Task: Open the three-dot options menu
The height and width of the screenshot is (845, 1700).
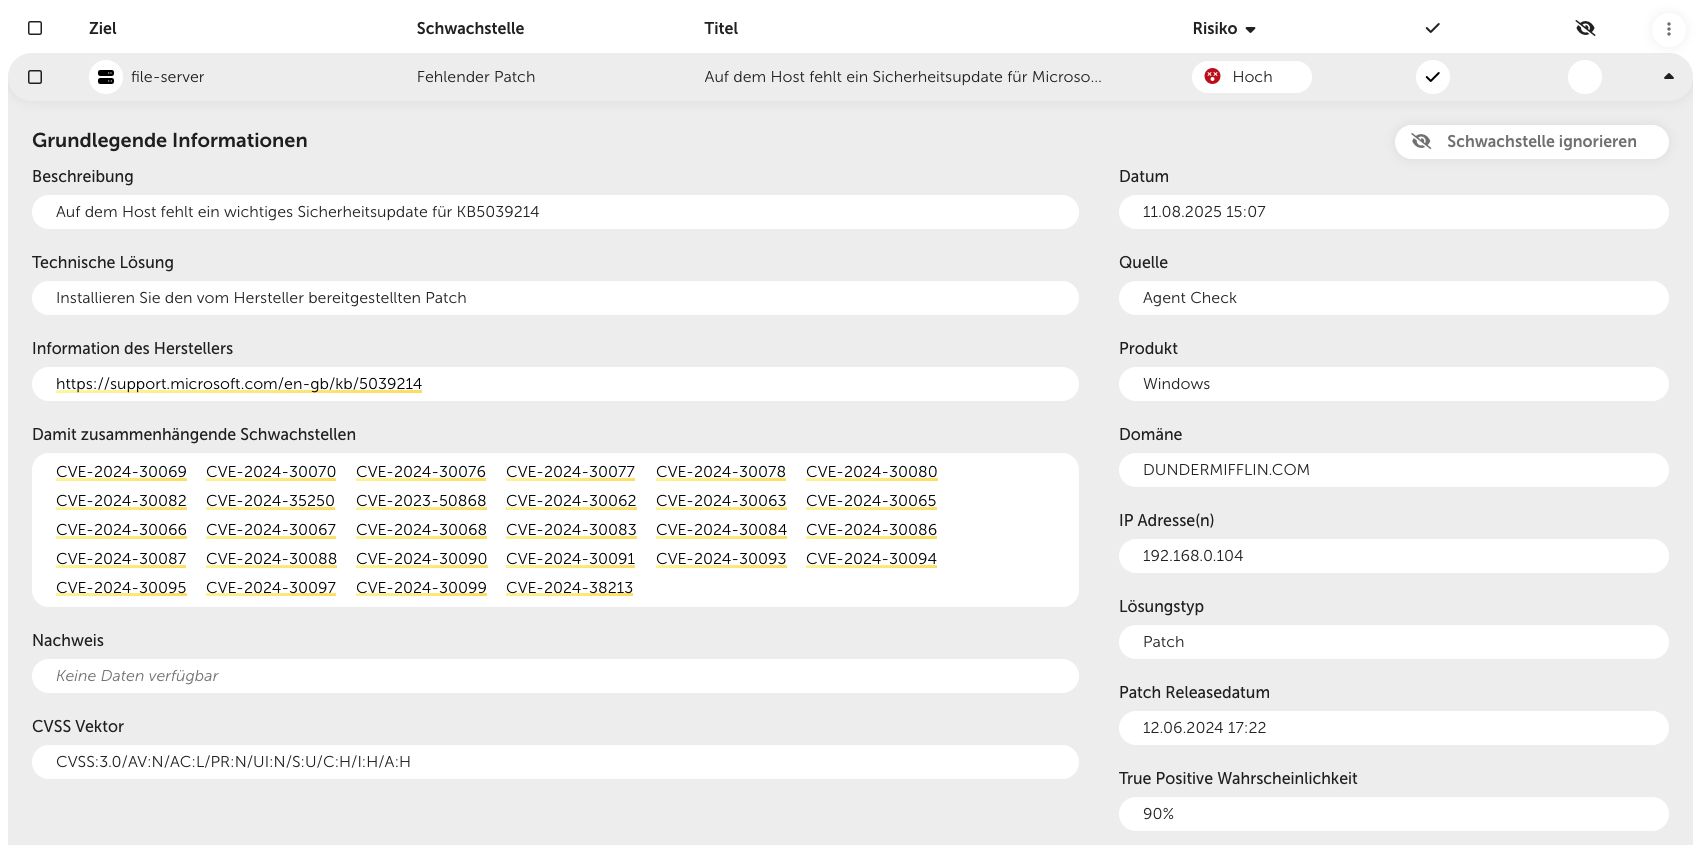Action: pyautogui.click(x=1668, y=29)
